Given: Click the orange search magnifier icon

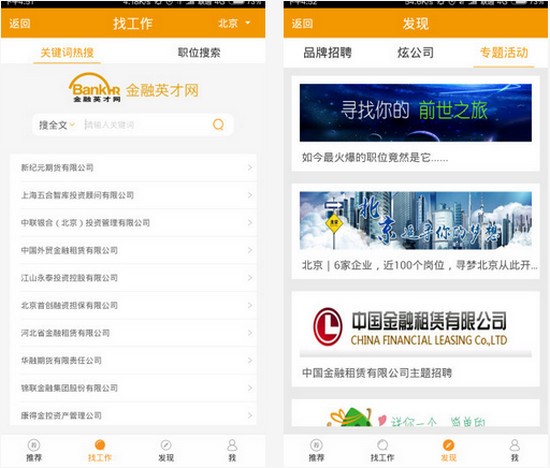Looking at the screenshot, I should click(x=218, y=125).
